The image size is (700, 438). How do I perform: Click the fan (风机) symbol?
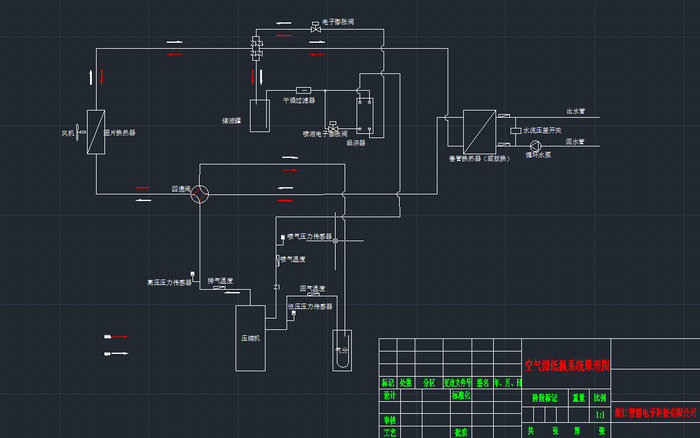81,132
